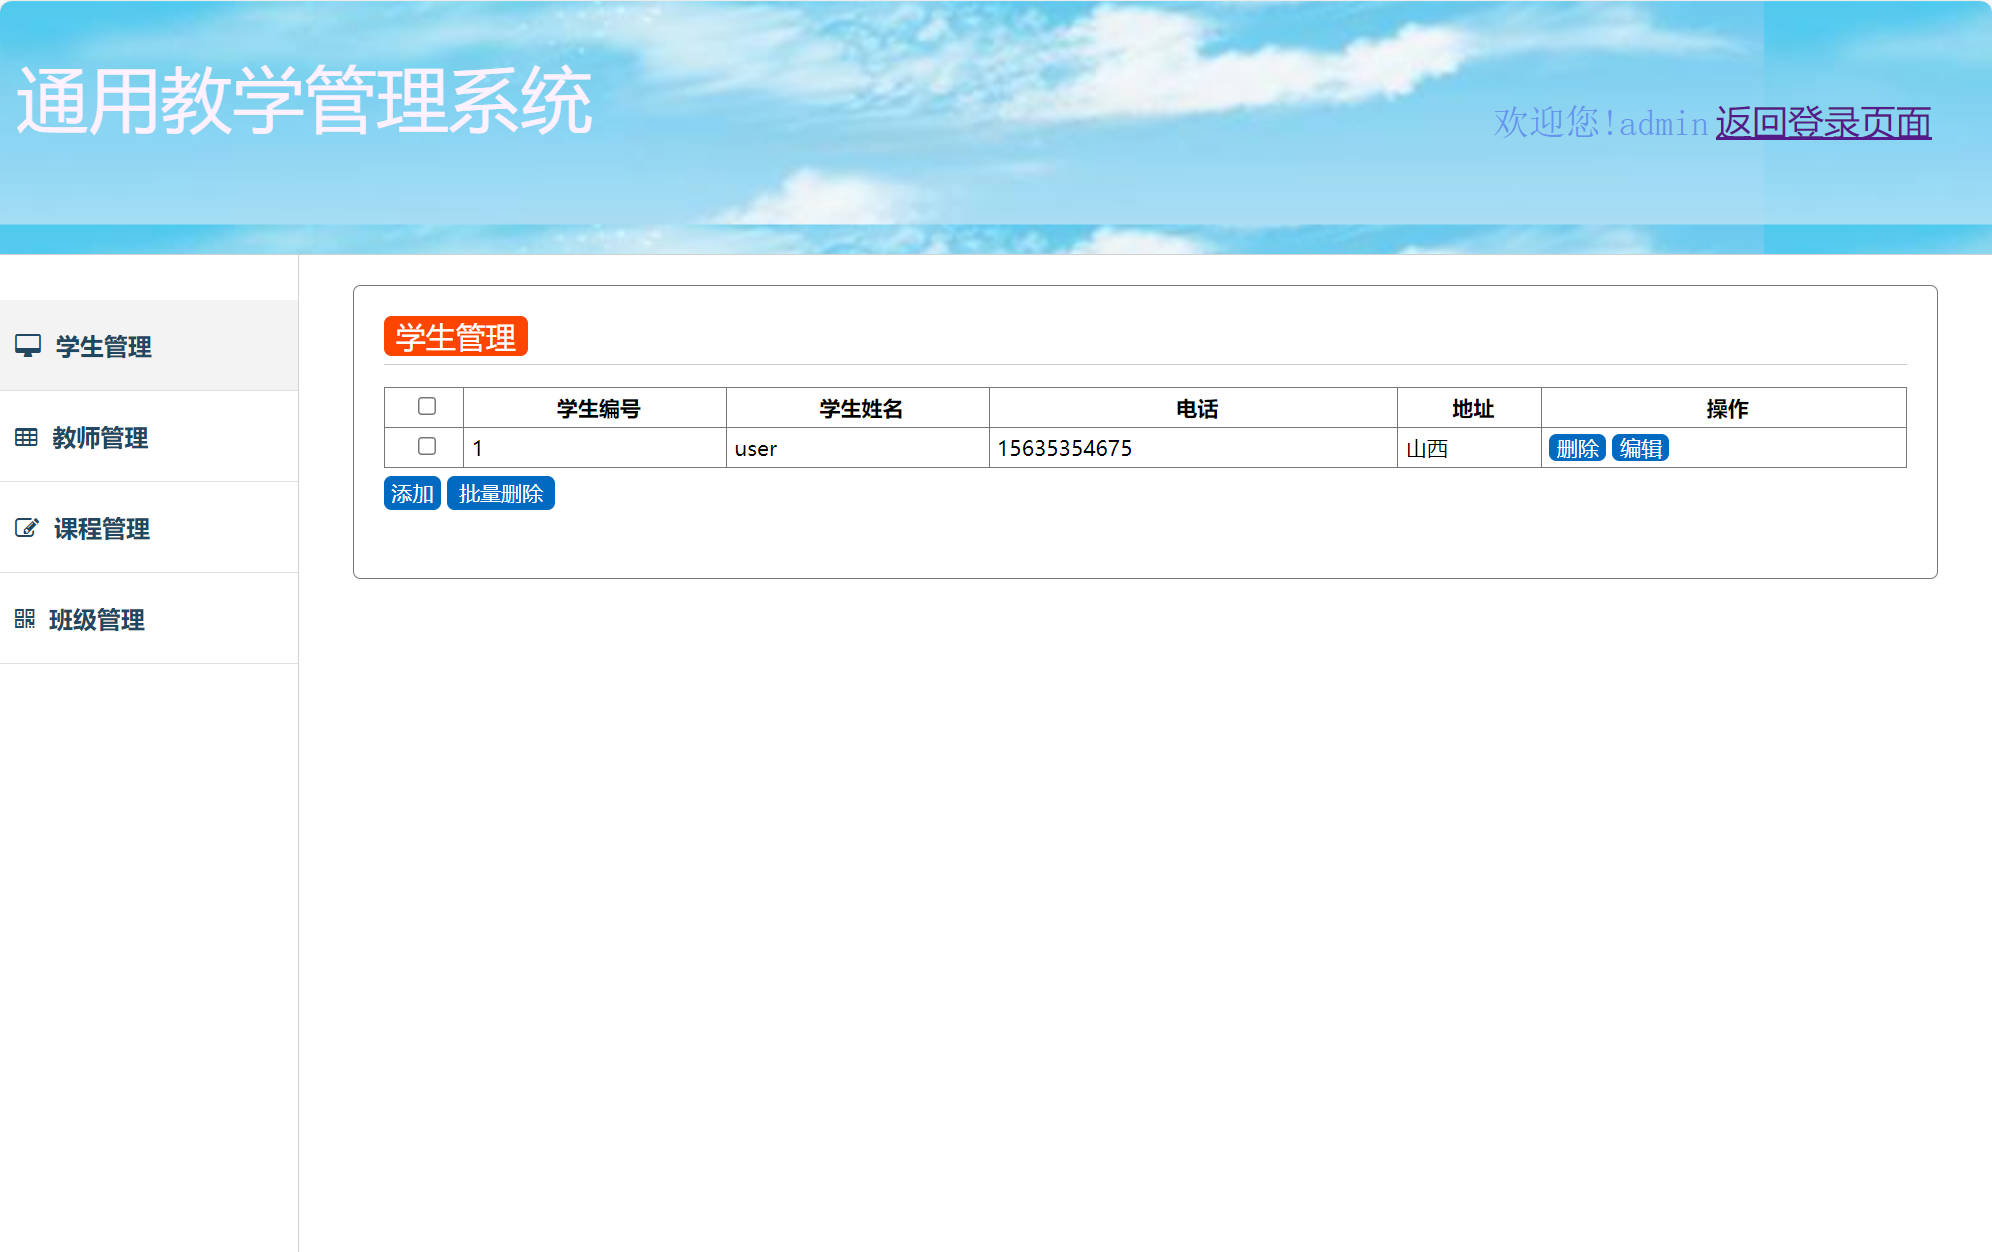Click the table icon beside 教师管理
This screenshot has height=1252, width=1992.
(27, 437)
